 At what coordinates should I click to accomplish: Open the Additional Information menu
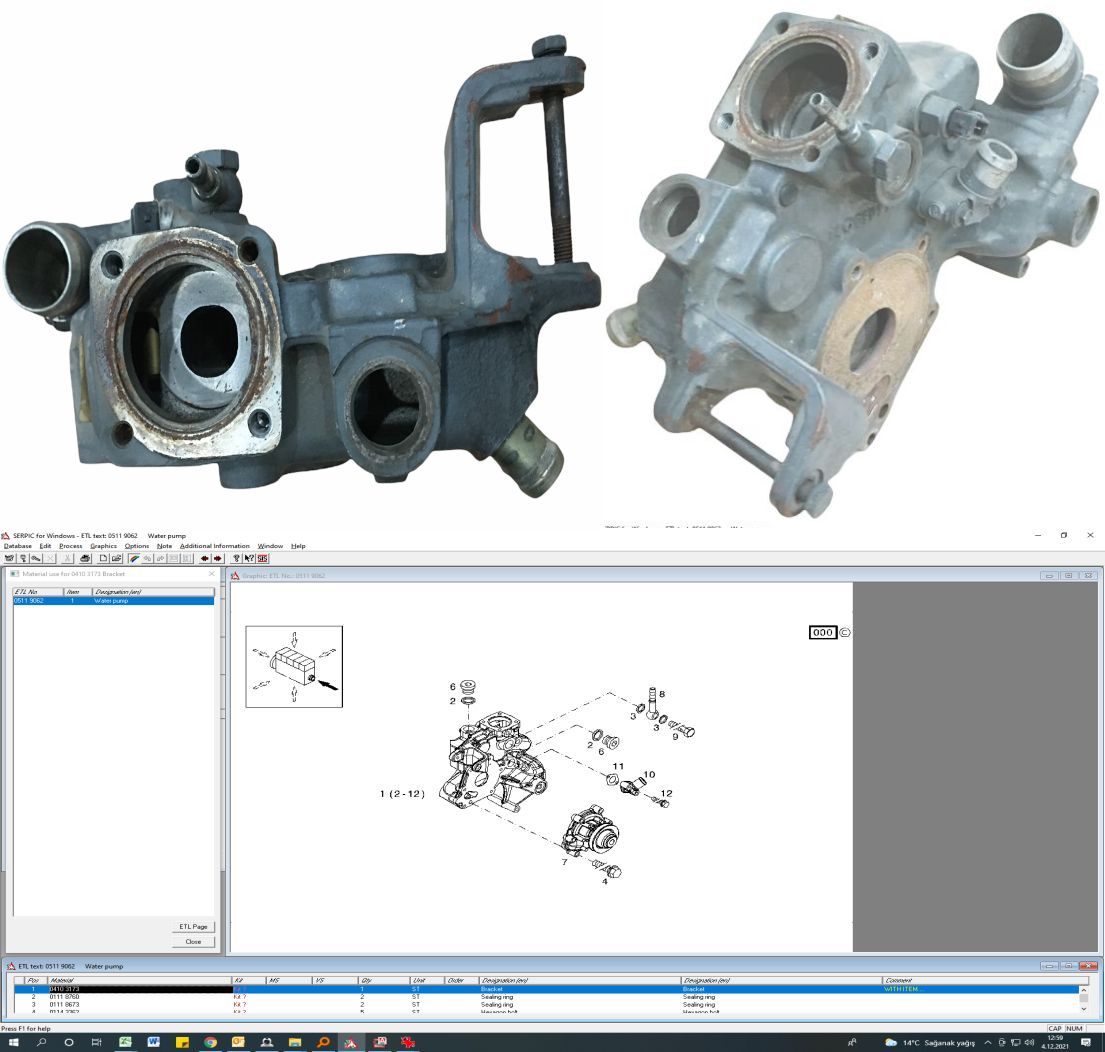[214, 546]
